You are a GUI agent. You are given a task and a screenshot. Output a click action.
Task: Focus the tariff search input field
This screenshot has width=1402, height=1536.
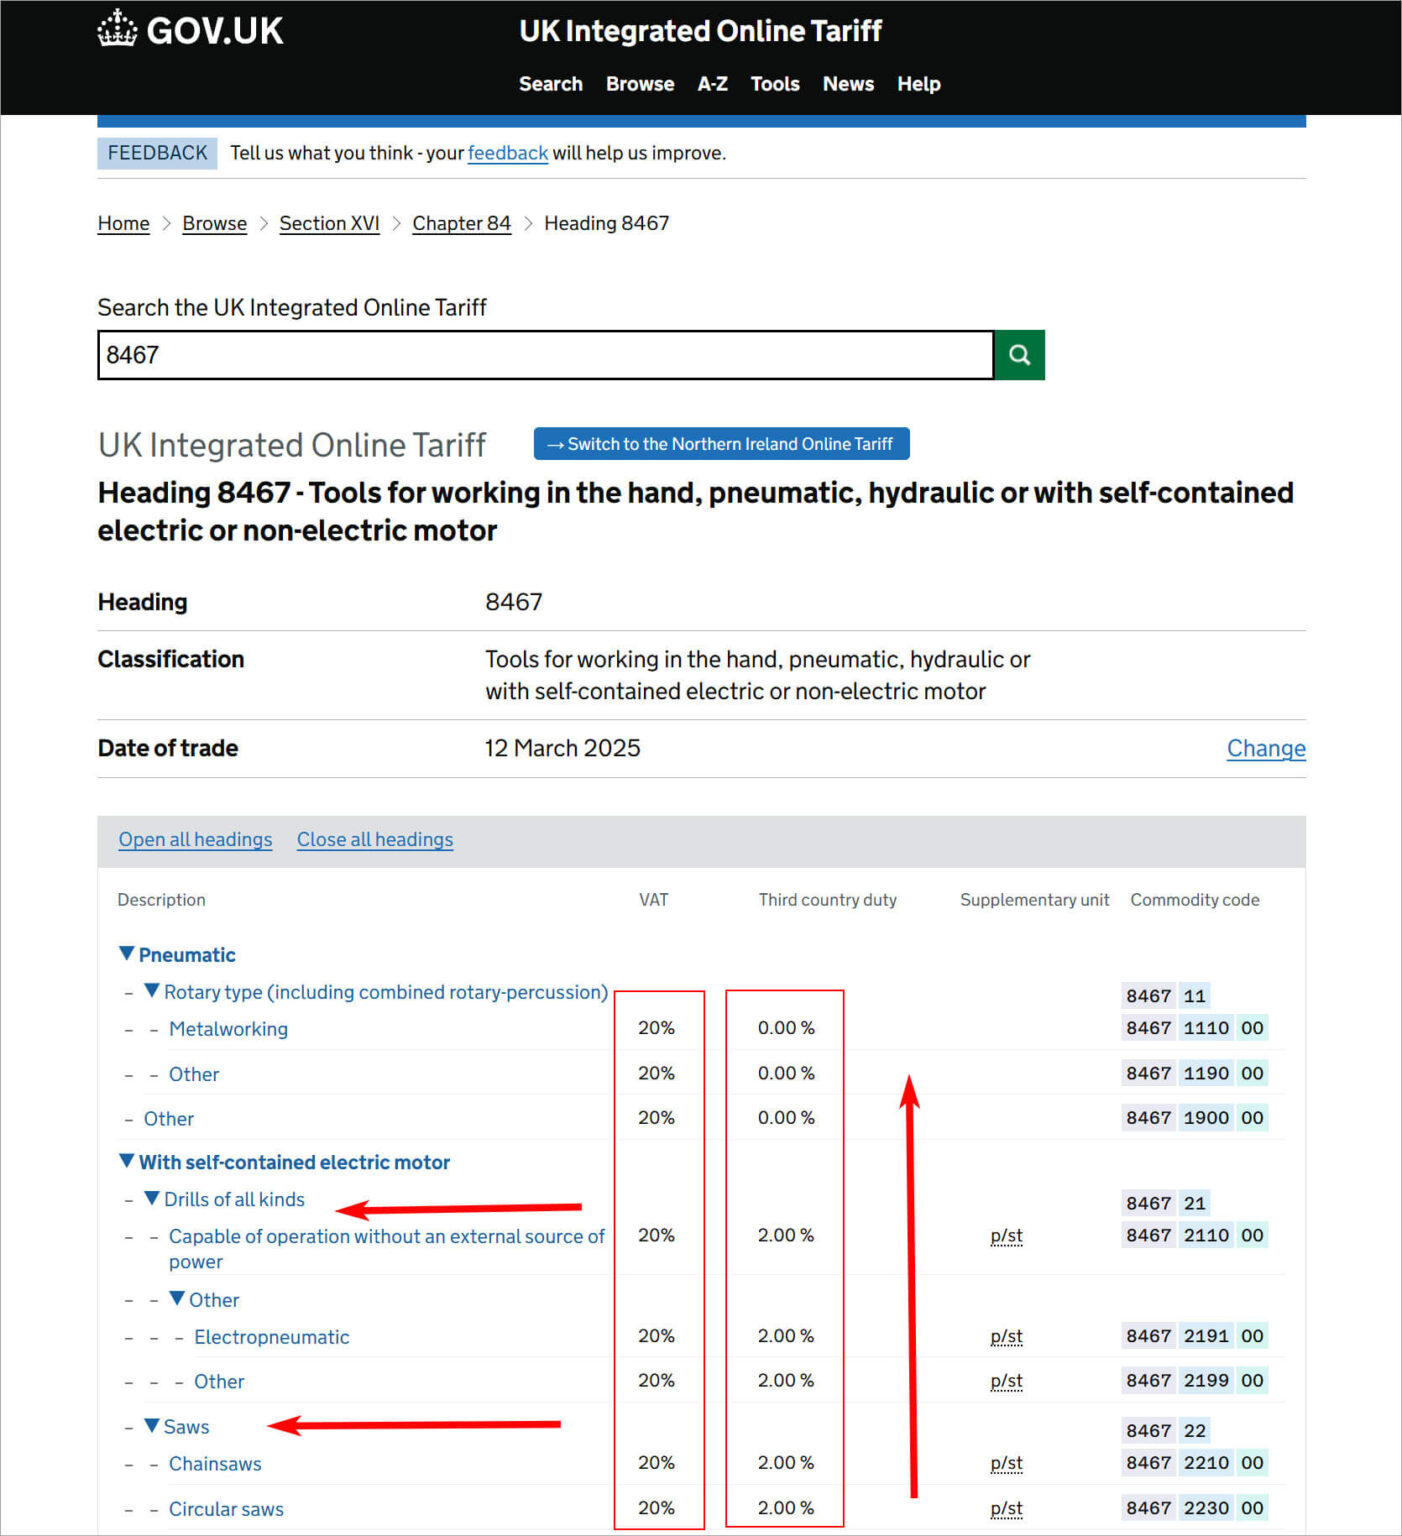(545, 355)
